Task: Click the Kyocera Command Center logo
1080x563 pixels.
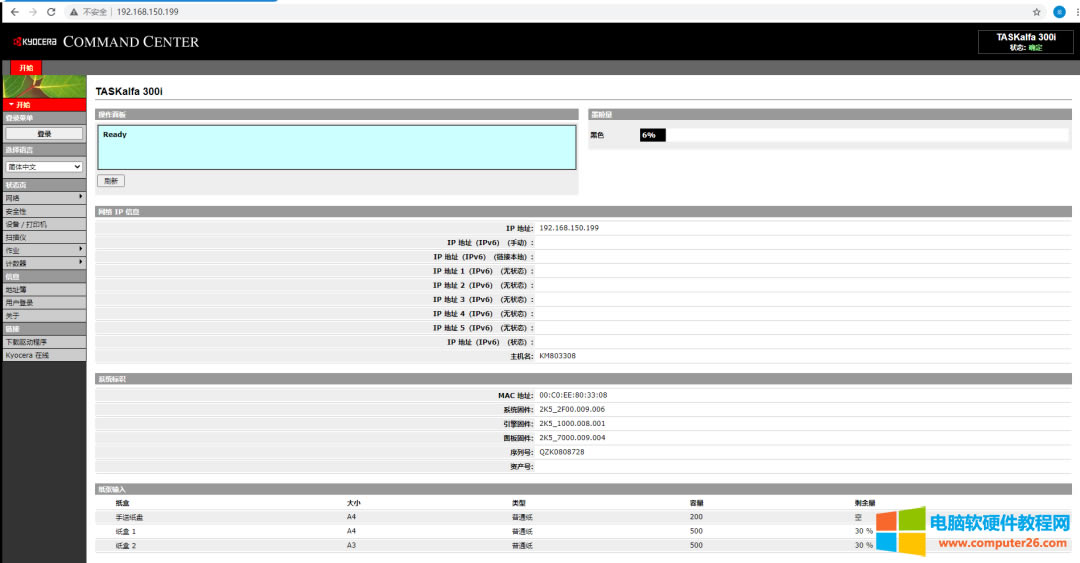Action: point(106,42)
